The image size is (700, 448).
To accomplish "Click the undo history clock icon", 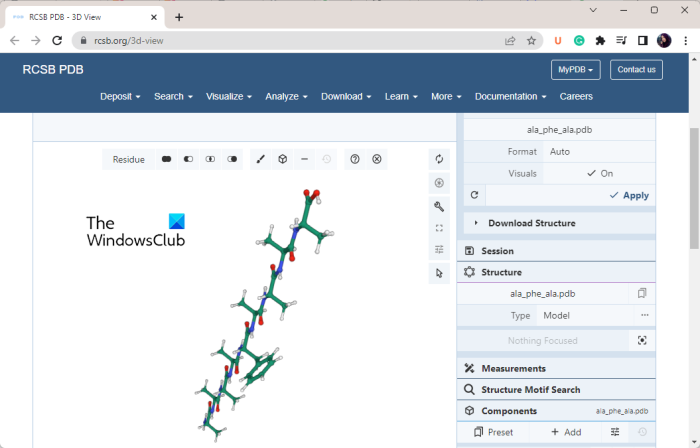I will [x=326, y=159].
